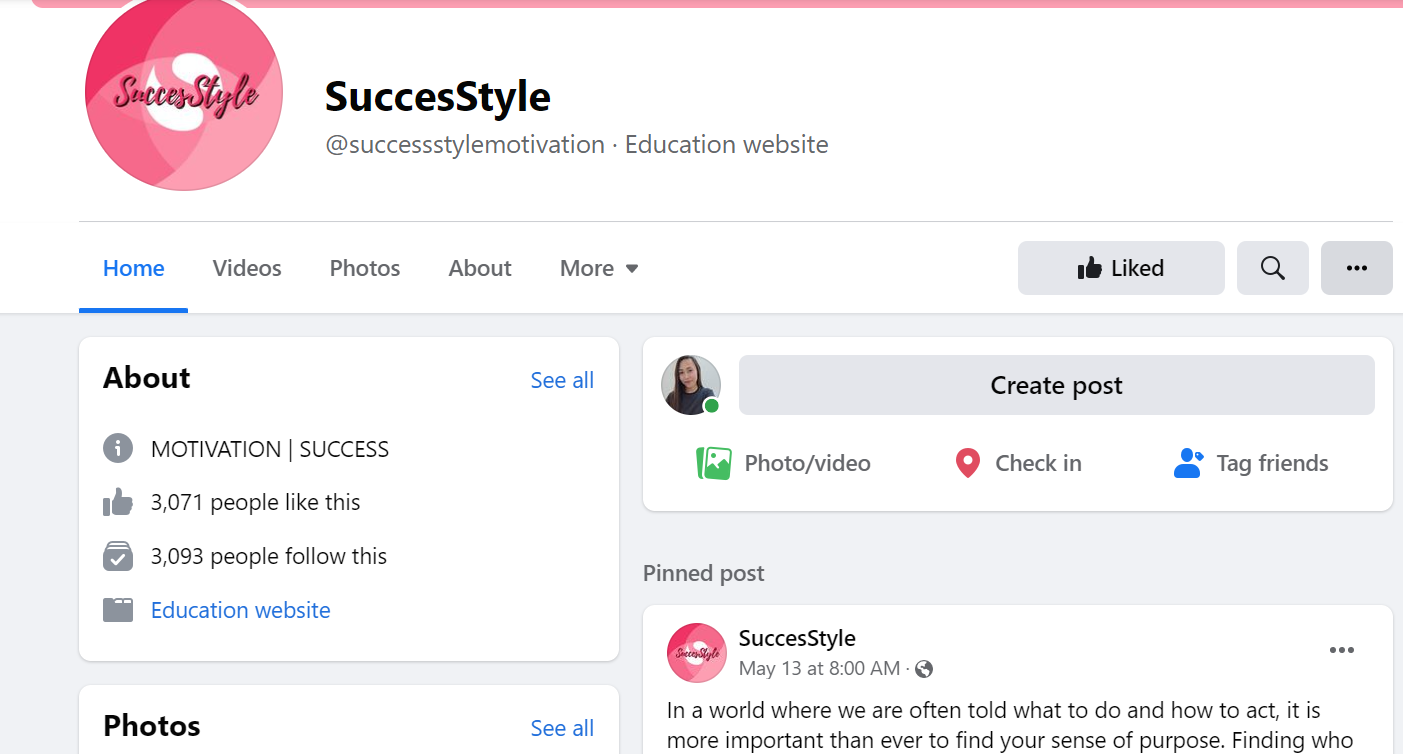Click the Check in location pin
The width and height of the screenshot is (1403, 754).
(x=967, y=463)
